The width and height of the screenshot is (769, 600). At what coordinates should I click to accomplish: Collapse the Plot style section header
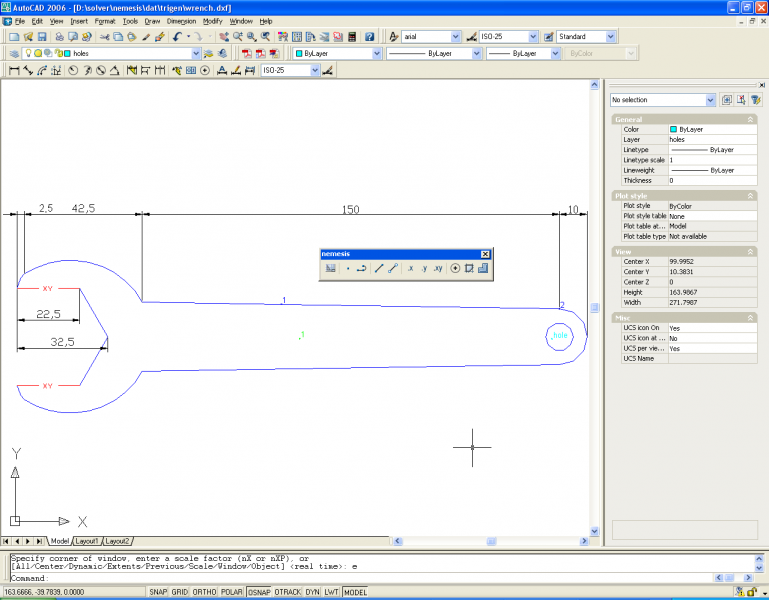point(751,196)
